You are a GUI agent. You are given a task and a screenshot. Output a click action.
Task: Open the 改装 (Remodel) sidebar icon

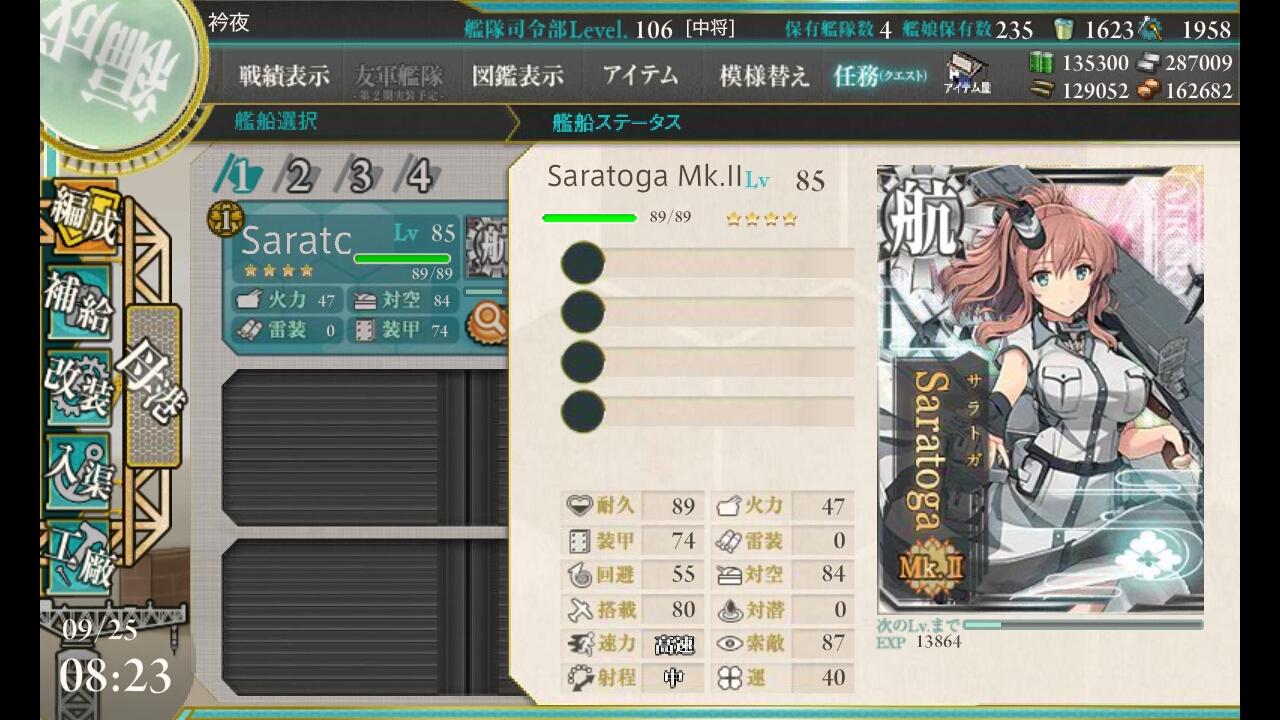coord(80,385)
